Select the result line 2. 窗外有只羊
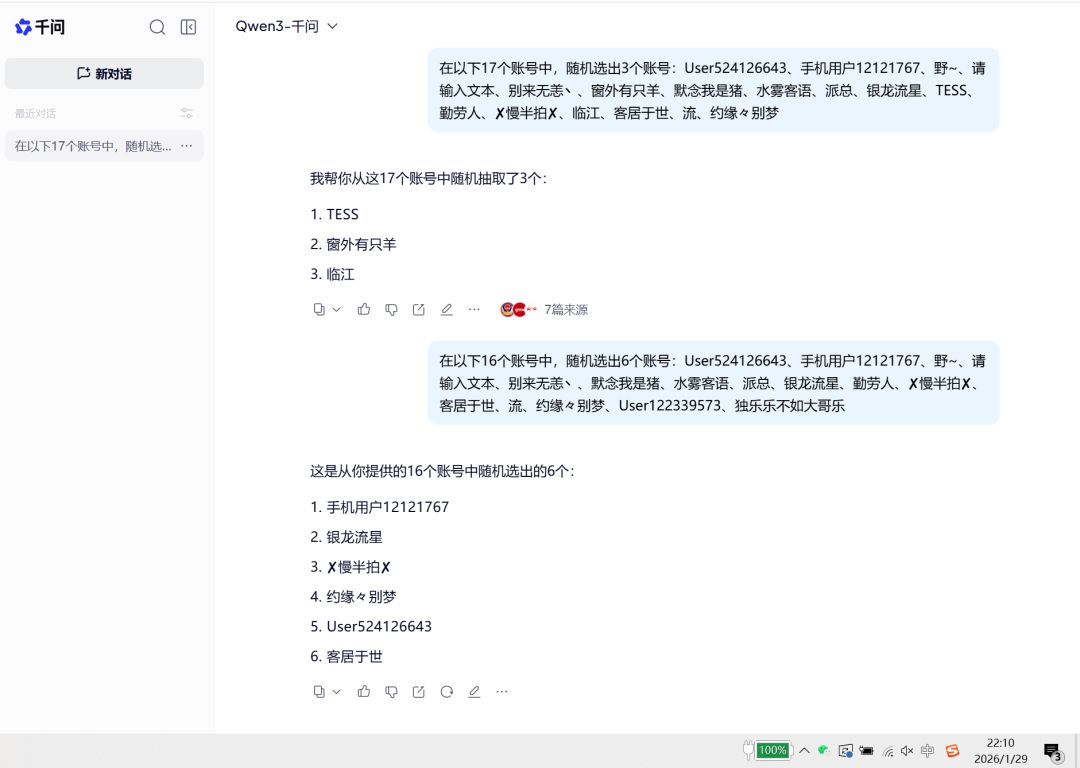The height and width of the screenshot is (768, 1080). 353,245
